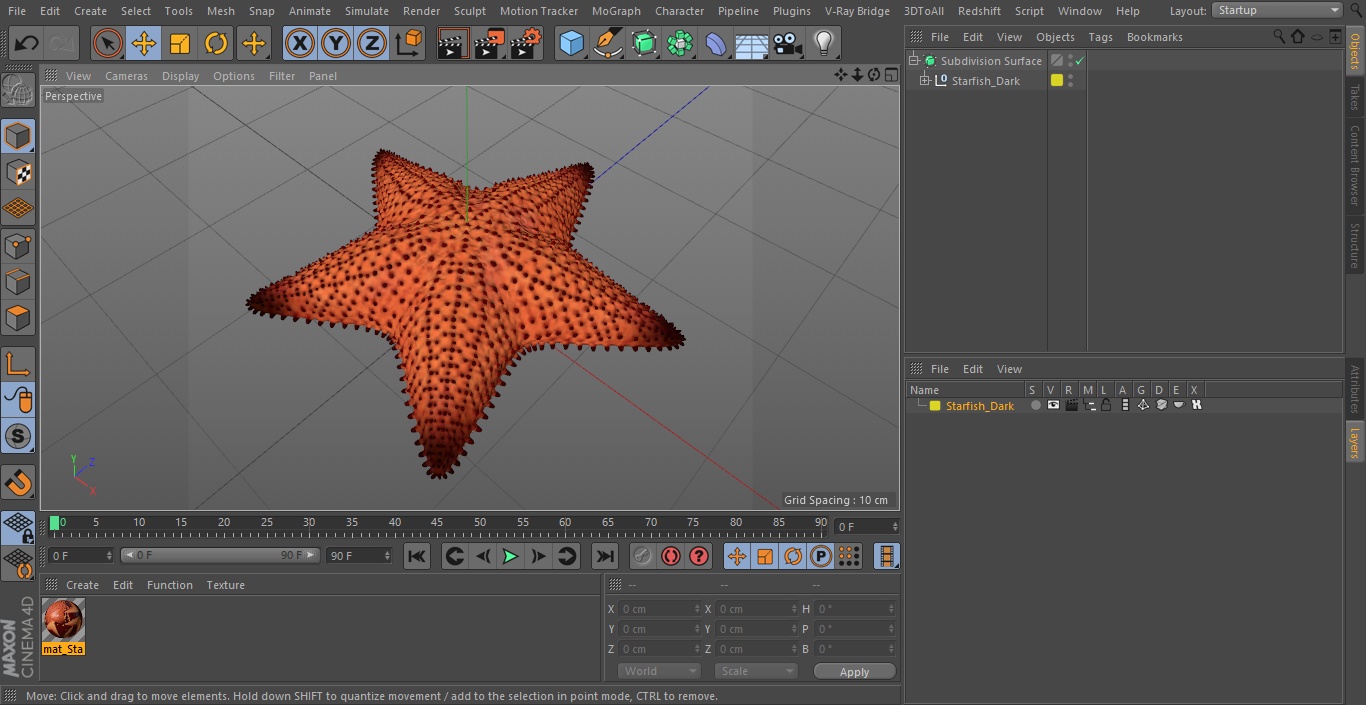Toggle Autokeying record button
Screen dimensions: 1366x705
(x=671, y=556)
